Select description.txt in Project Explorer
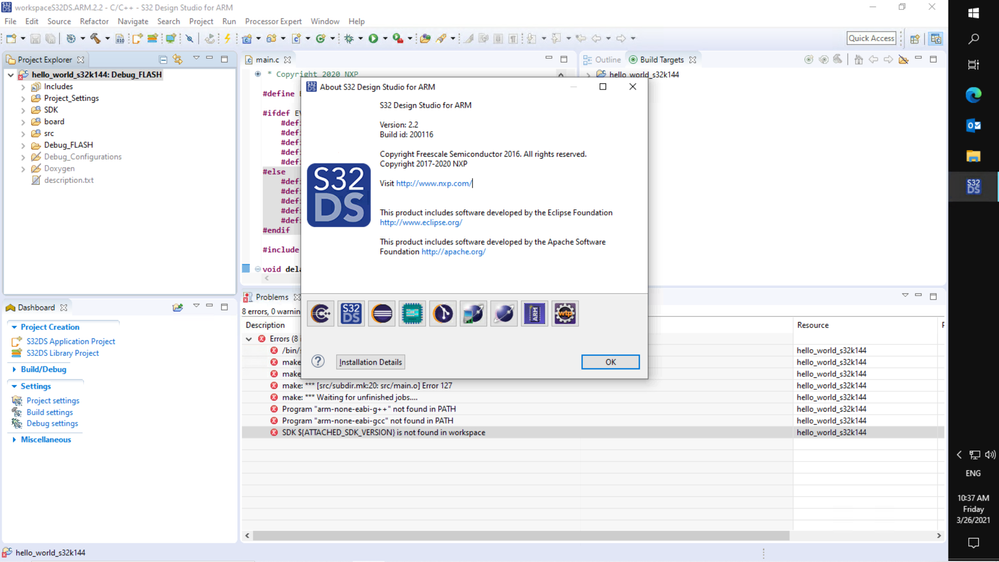 pos(68,180)
